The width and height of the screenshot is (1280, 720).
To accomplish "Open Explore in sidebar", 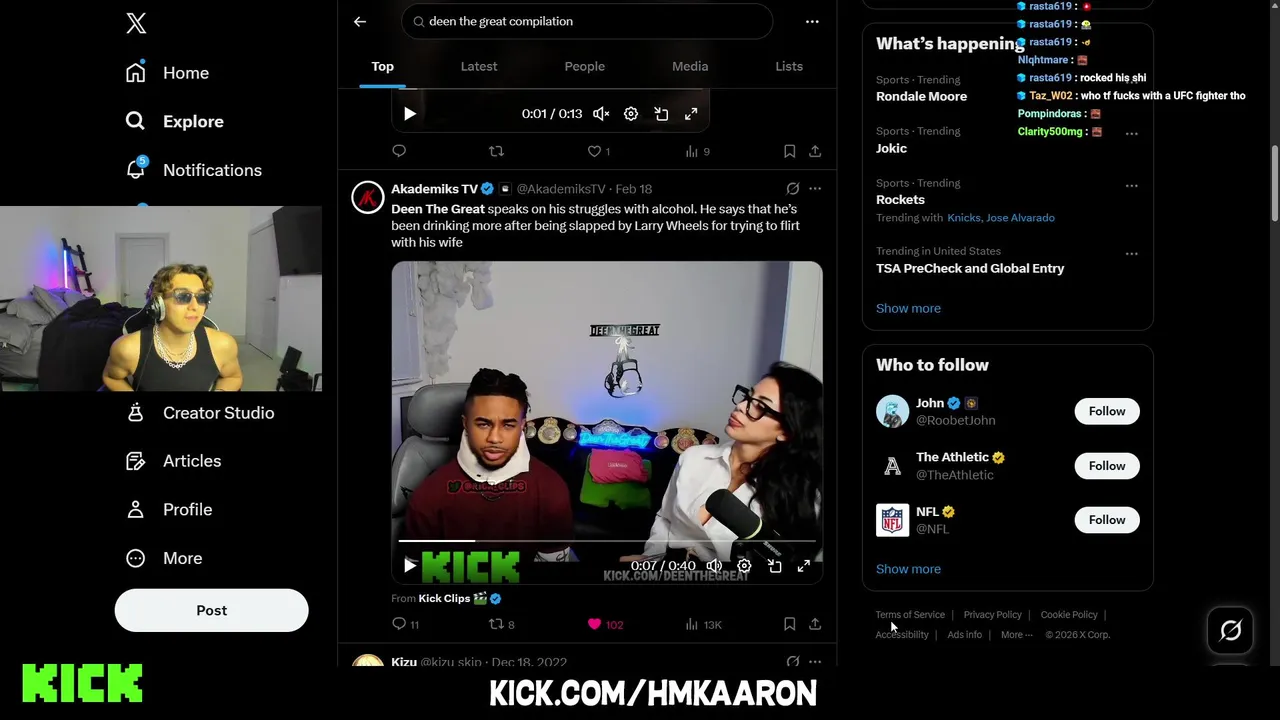I will 175,121.
